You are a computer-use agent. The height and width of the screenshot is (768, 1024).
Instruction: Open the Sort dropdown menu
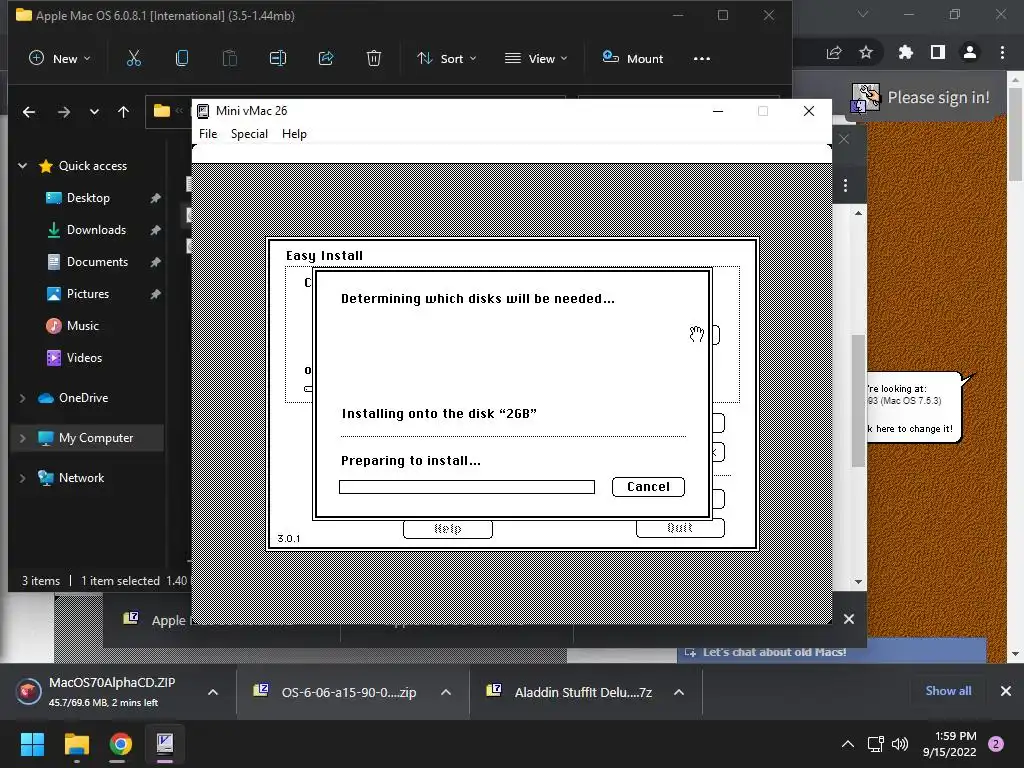[447, 58]
